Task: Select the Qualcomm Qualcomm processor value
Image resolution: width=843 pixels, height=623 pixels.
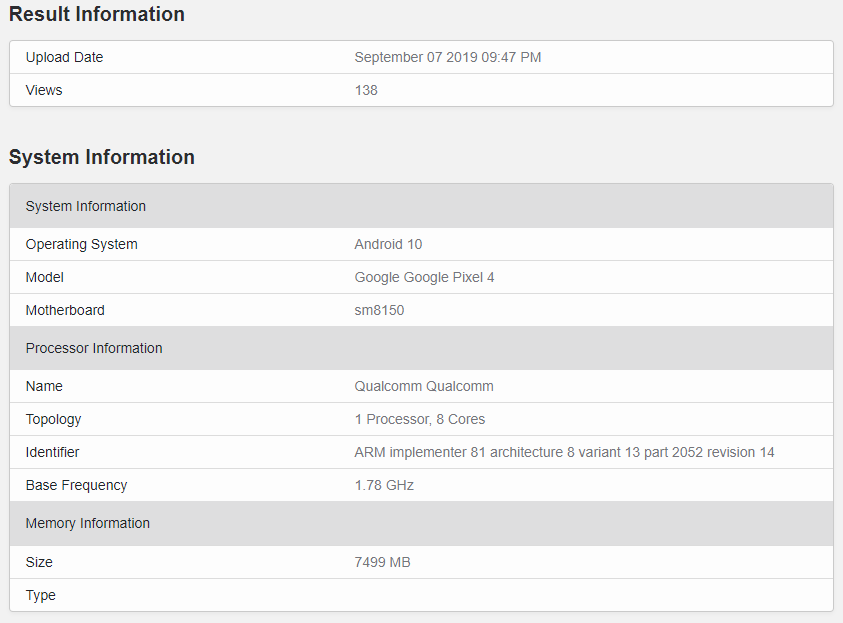Action: point(424,386)
